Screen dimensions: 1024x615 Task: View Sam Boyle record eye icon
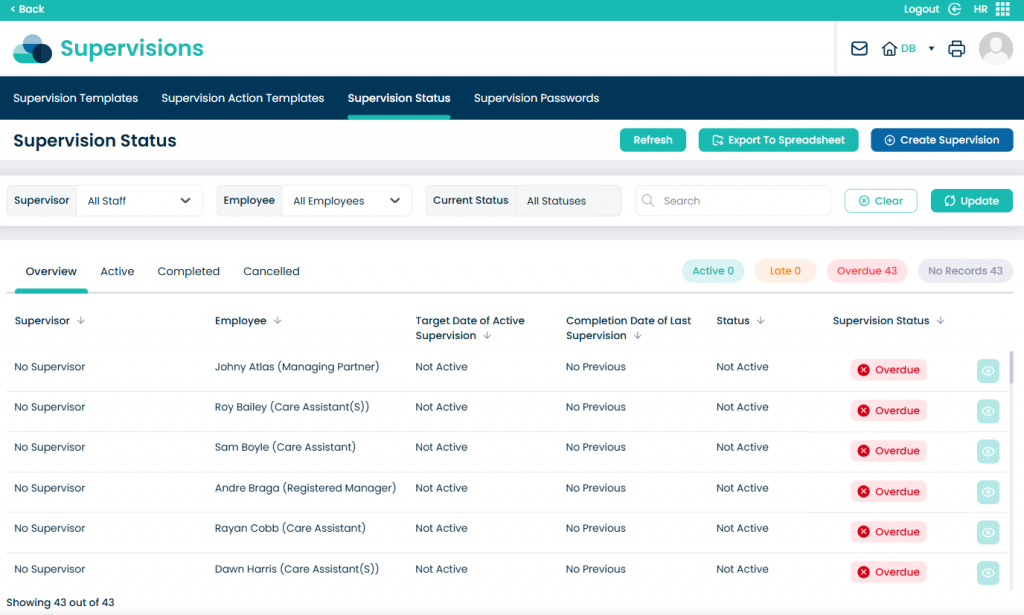(x=988, y=451)
